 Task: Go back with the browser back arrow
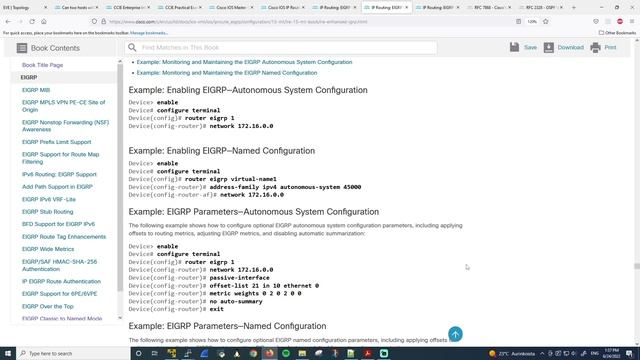pos(8,22)
